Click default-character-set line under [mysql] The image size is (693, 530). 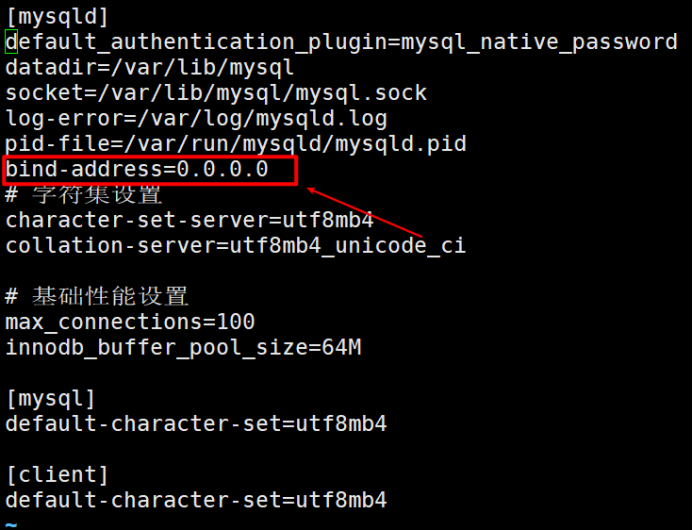196,424
